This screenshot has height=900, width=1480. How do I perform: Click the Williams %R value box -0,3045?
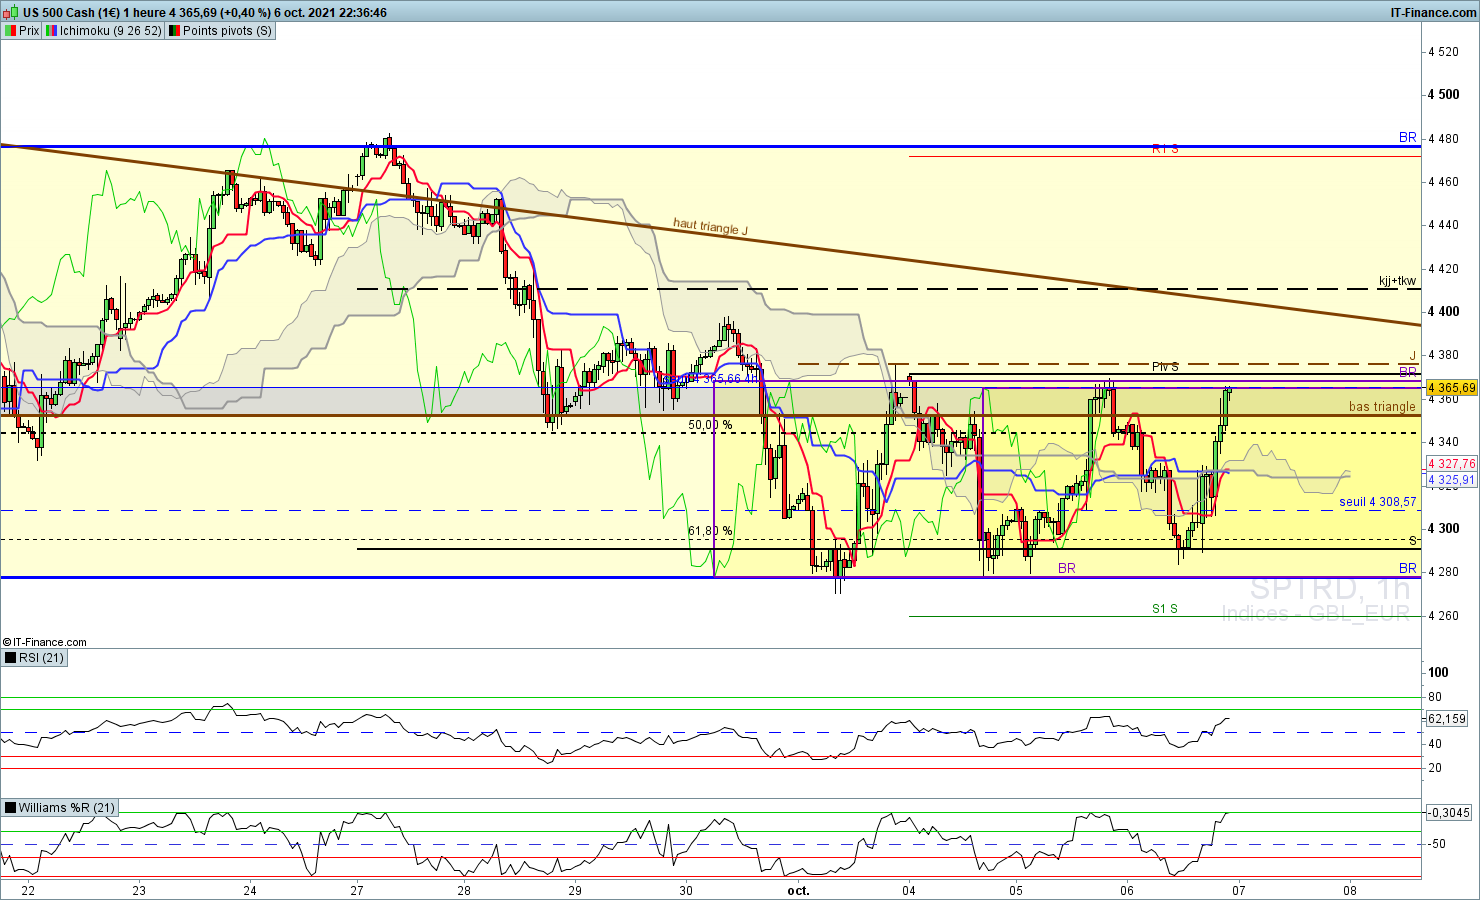(x=1449, y=813)
